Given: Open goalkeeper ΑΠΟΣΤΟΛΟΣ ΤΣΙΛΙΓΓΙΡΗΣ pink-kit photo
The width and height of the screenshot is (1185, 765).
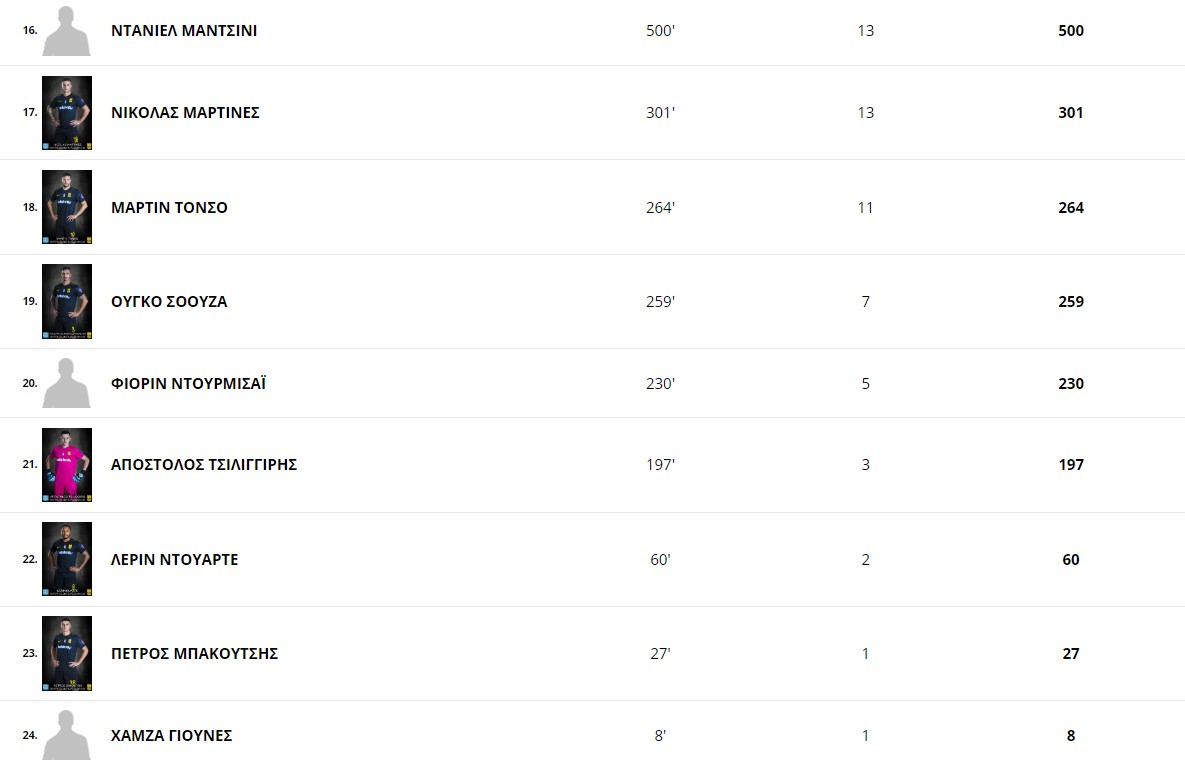Looking at the screenshot, I should pos(67,465).
